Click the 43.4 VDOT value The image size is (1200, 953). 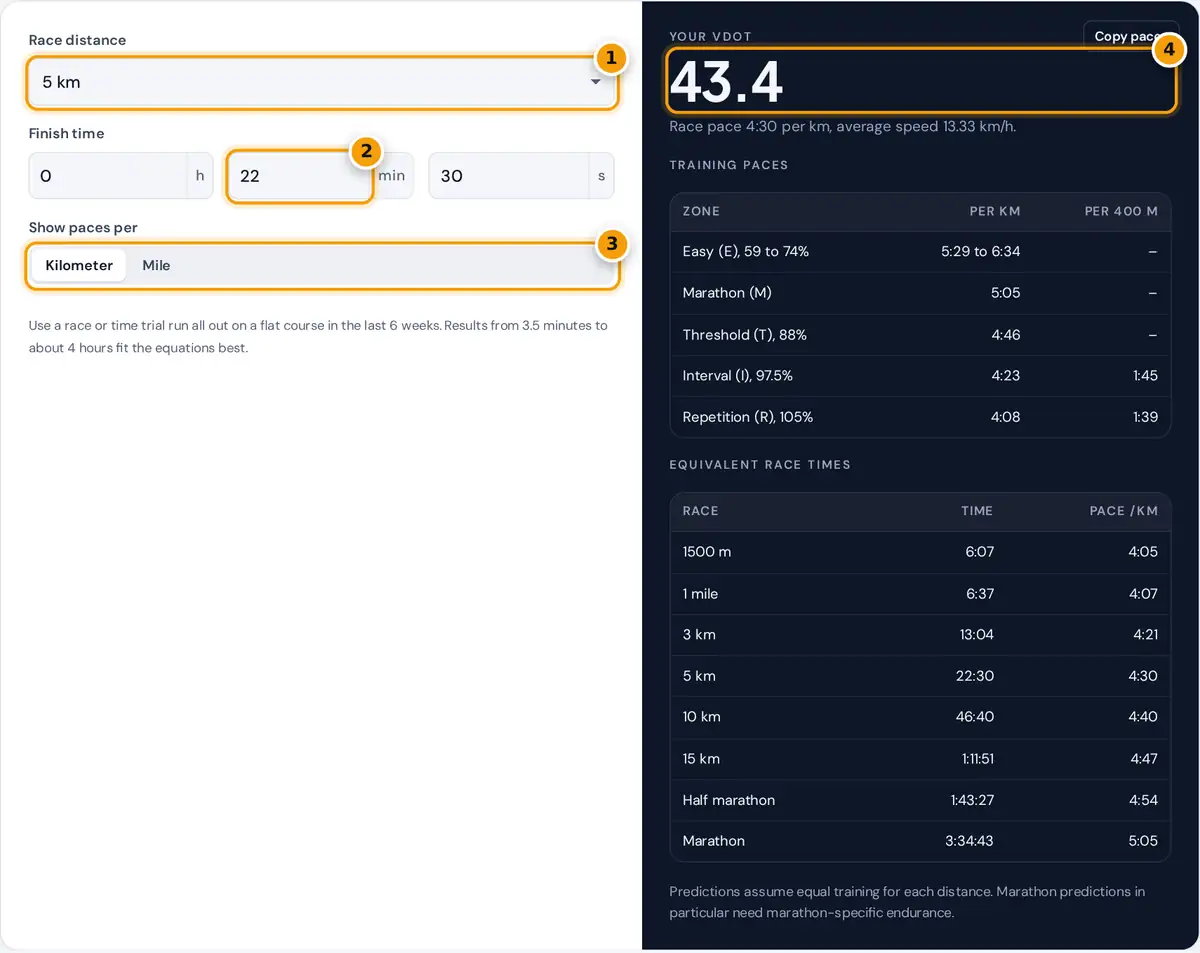pos(726,82)
